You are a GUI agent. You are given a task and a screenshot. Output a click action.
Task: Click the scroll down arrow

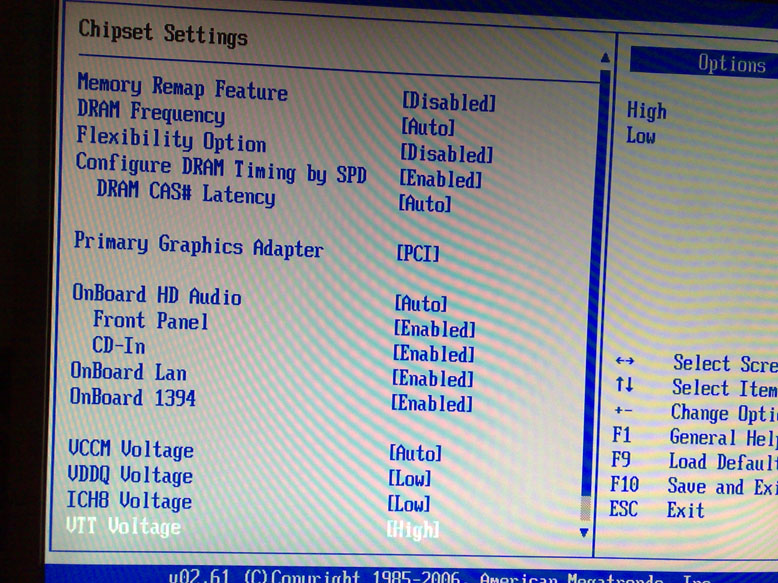click(x=584, y=533)
